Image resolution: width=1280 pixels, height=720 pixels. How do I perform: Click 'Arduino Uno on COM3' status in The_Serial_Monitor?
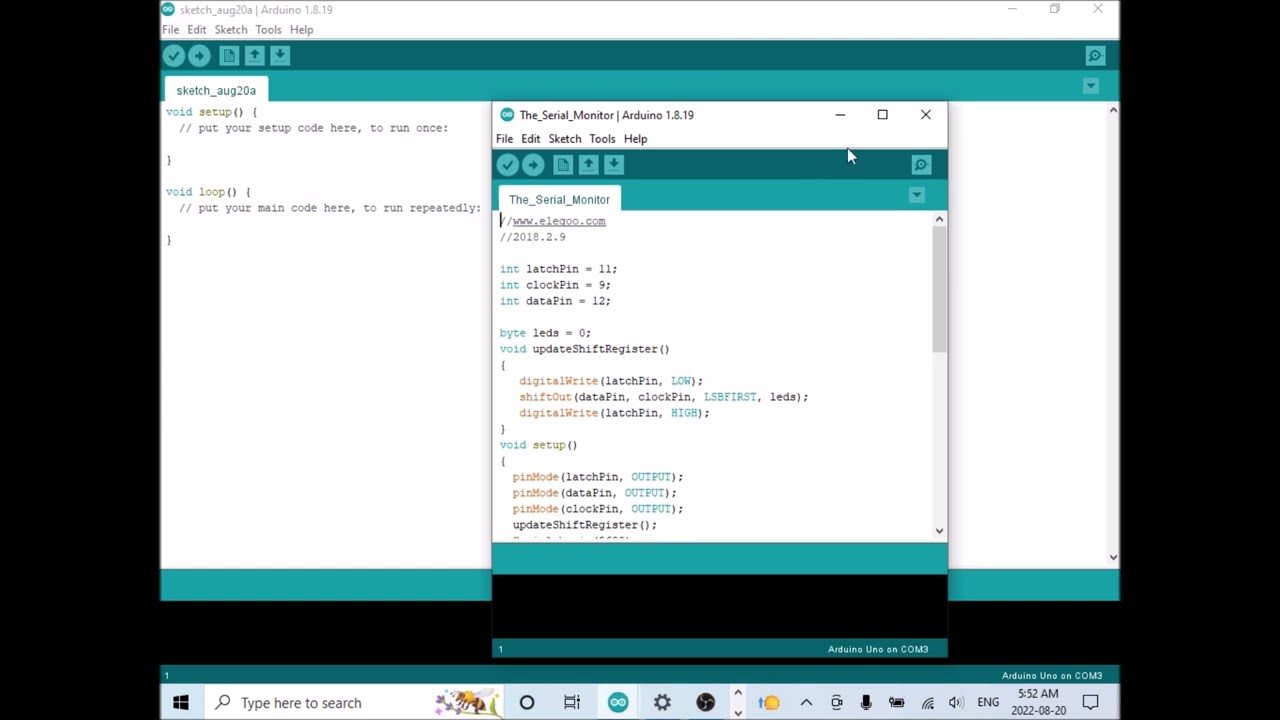coord(878,649)
